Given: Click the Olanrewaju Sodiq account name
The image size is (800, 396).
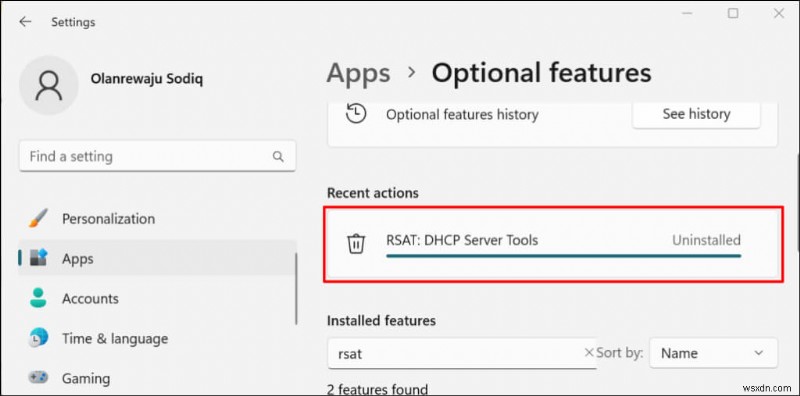Looking at the screenshot, I should [147, 79].
